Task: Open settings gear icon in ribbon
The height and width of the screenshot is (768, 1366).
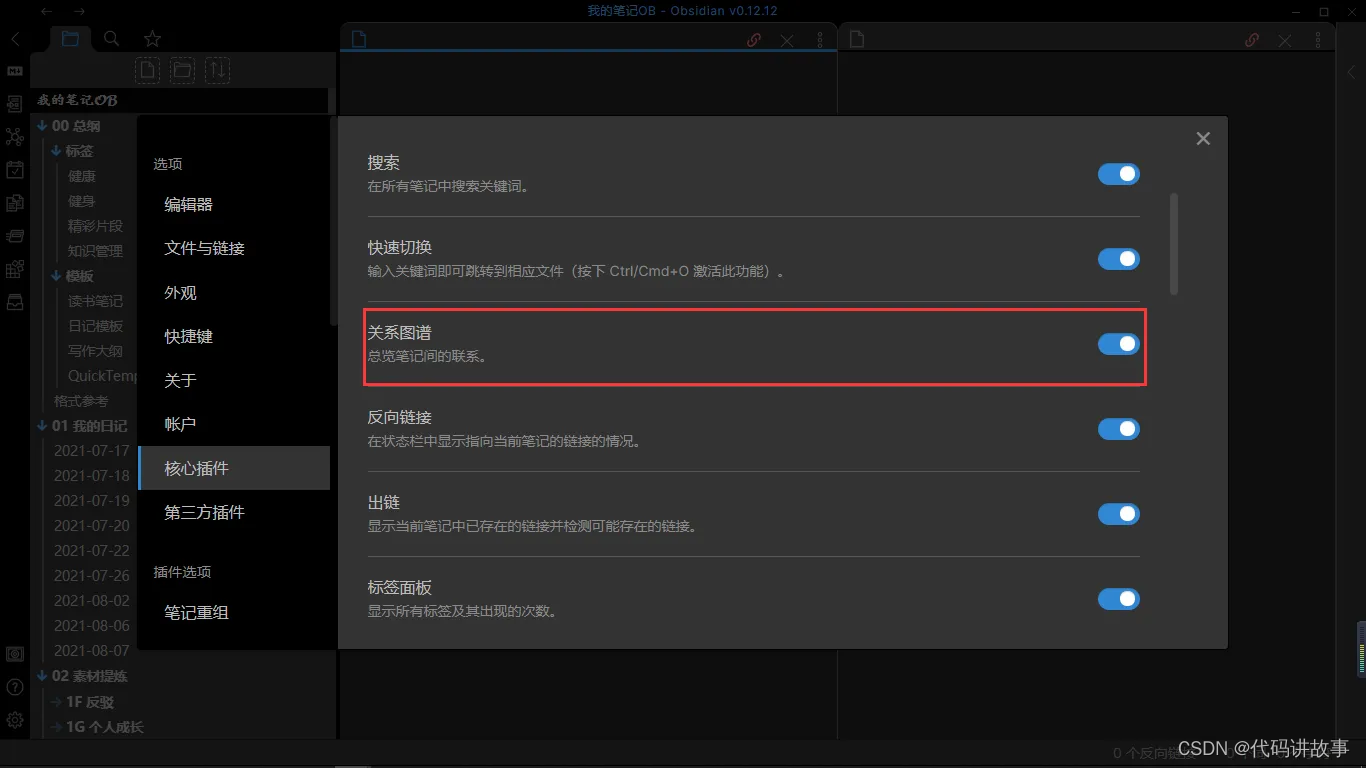Action: 15,720
